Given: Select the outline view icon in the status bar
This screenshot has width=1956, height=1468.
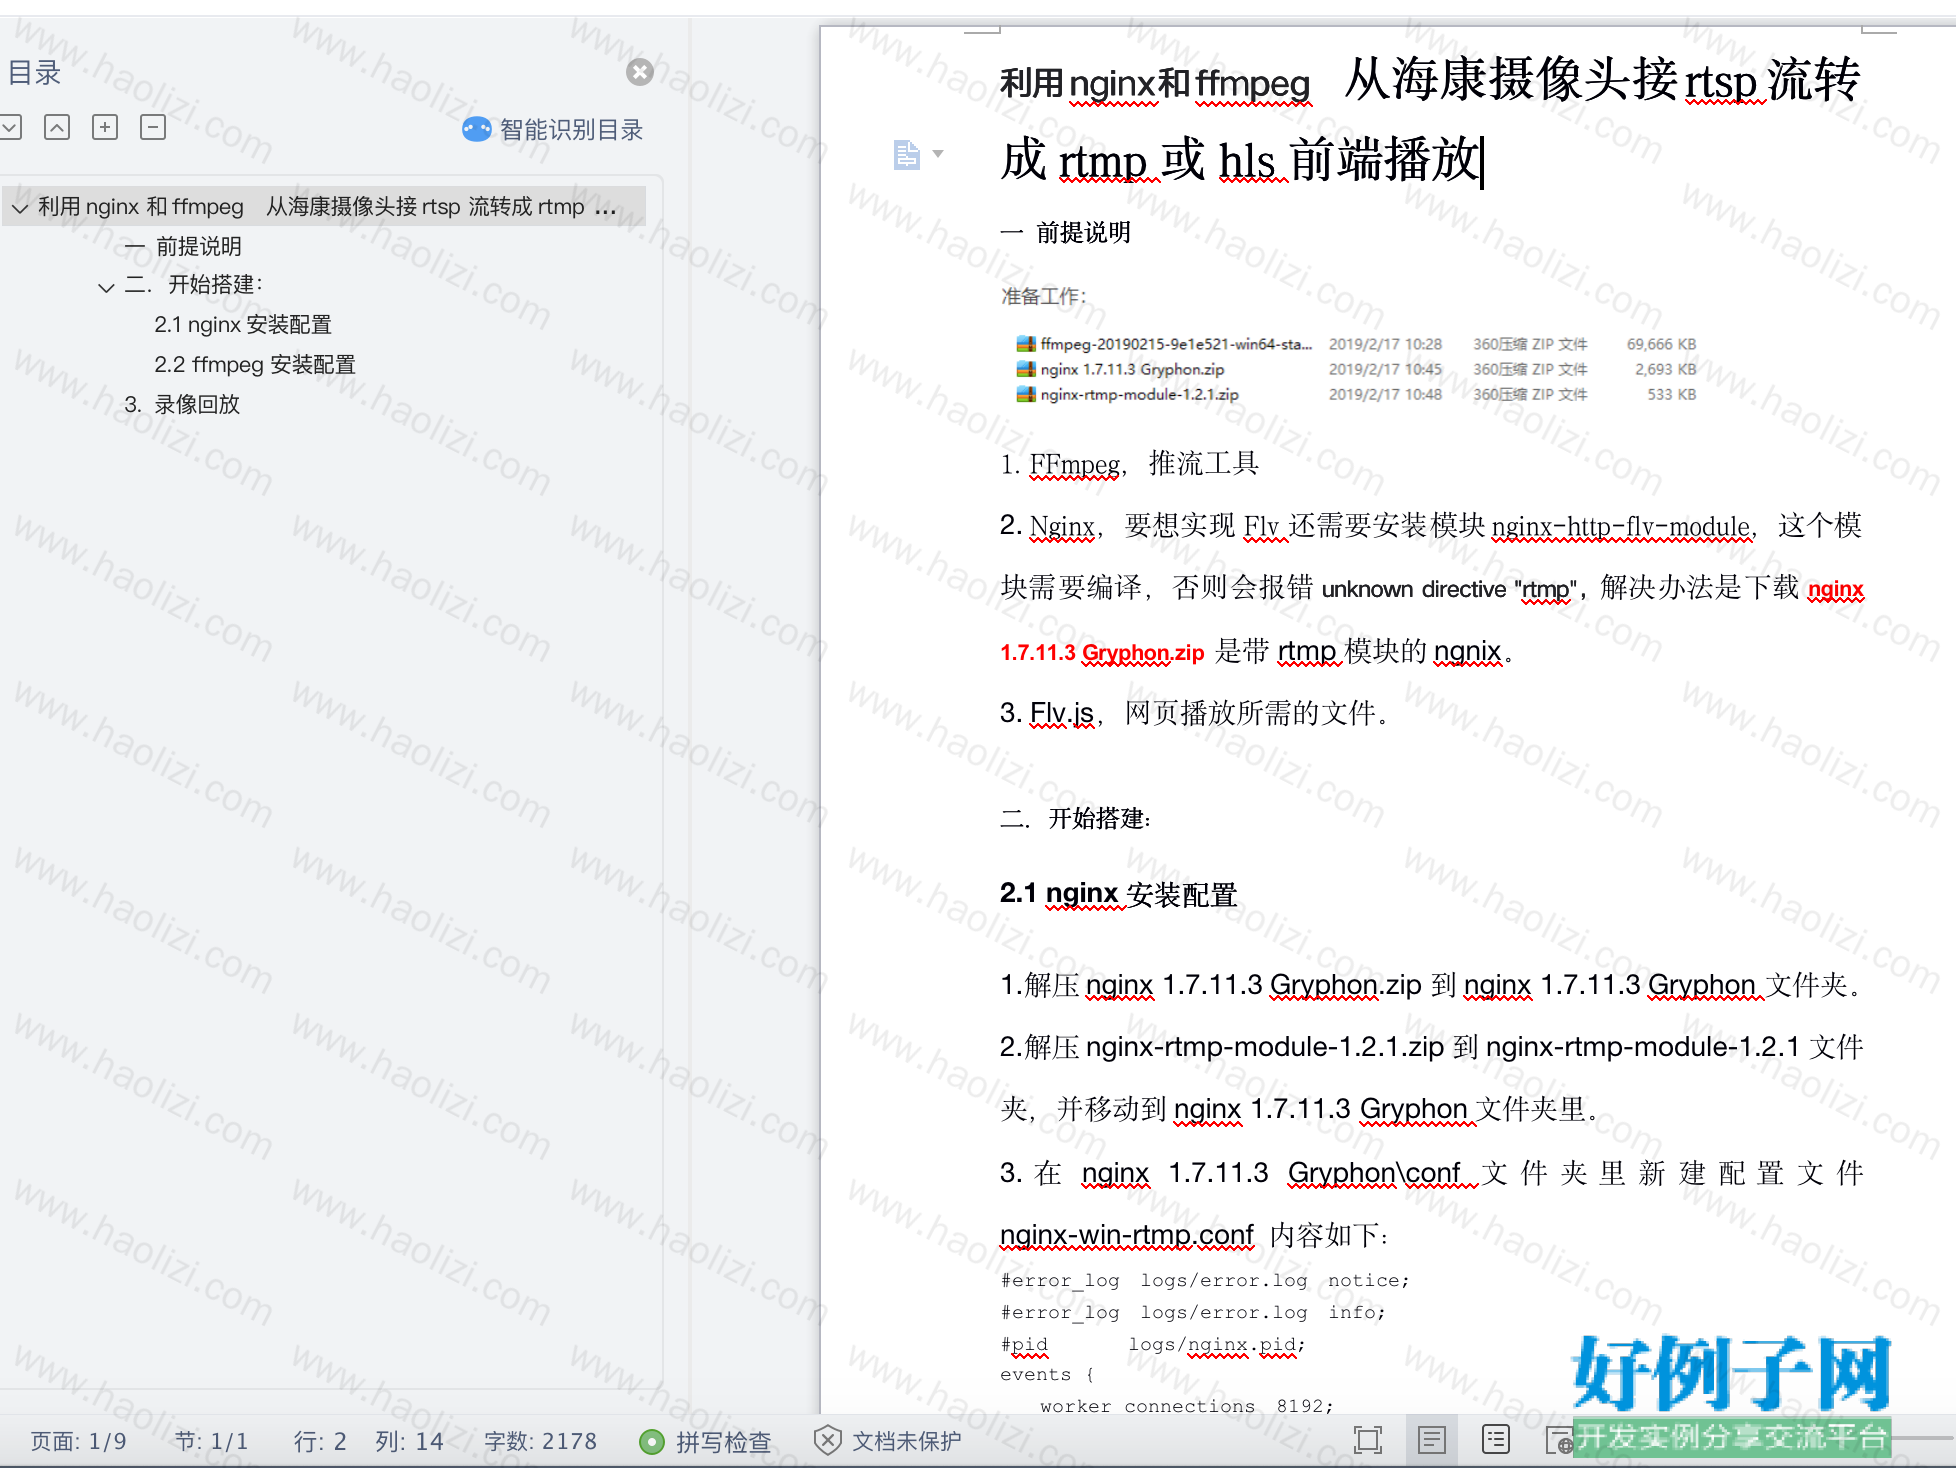Looking at the screenshot, I should [1496, 1440].
